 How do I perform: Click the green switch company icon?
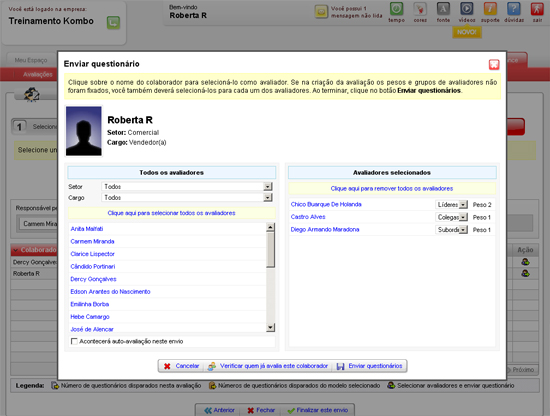[x=113, y=23]
